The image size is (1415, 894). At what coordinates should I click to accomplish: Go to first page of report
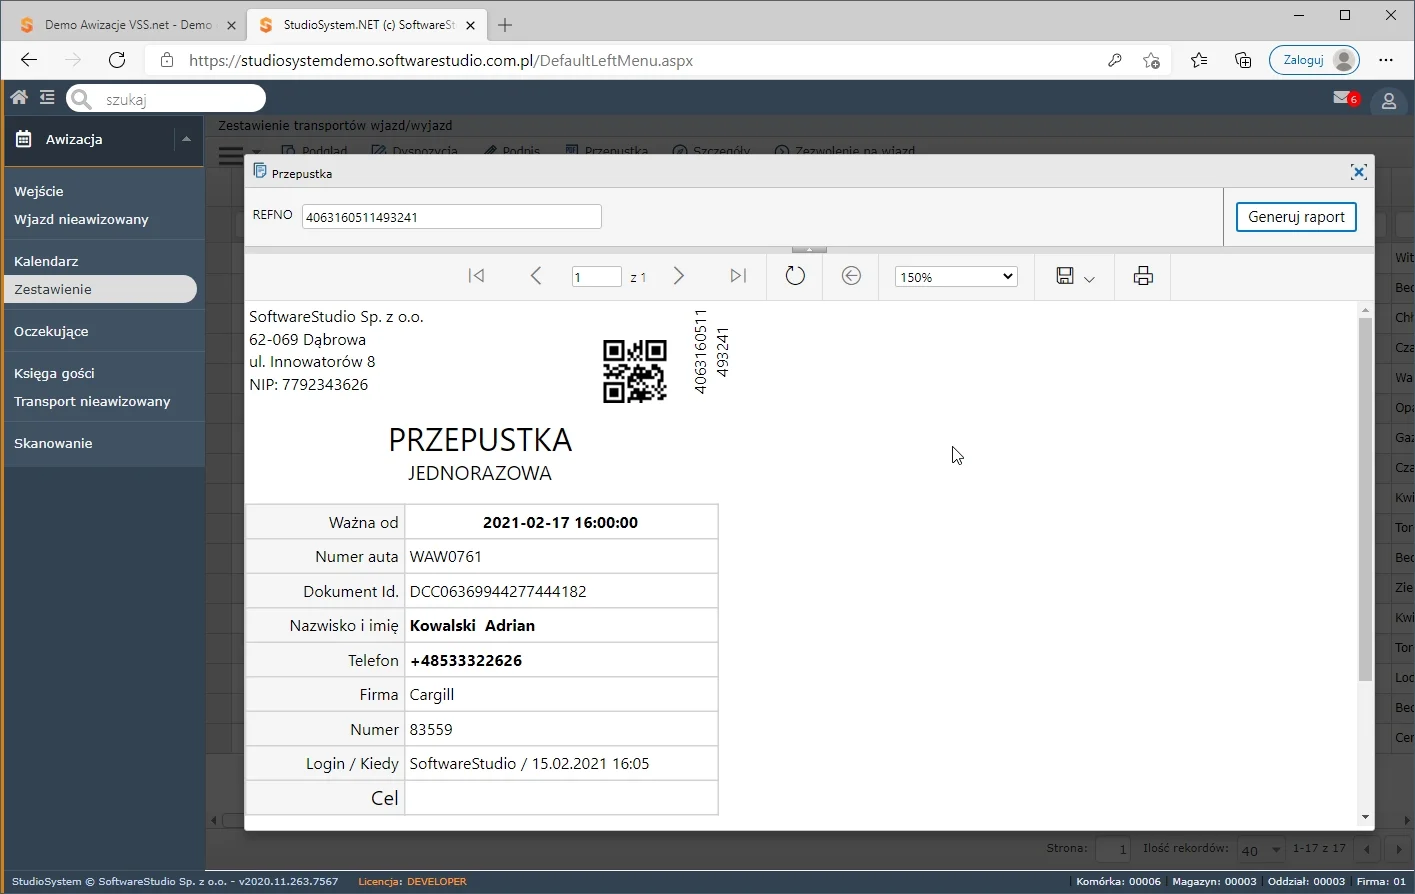tap(477, 276)
